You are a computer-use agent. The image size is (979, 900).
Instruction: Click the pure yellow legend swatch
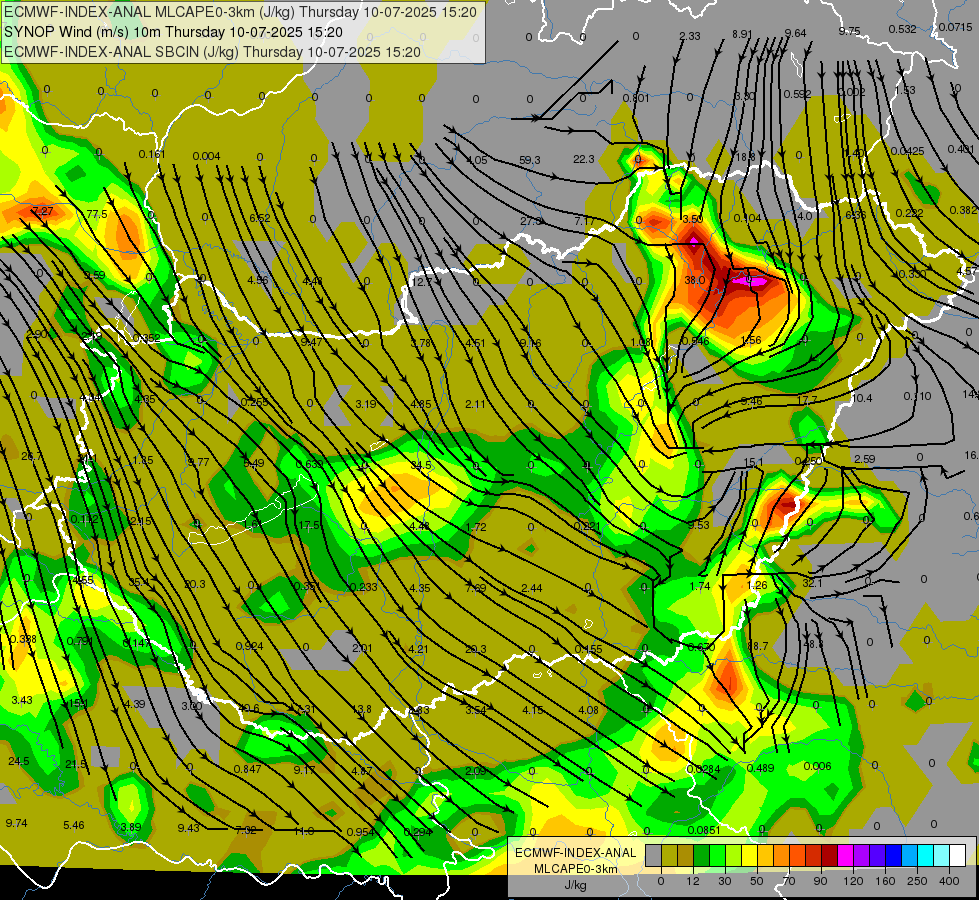(749, 856)
